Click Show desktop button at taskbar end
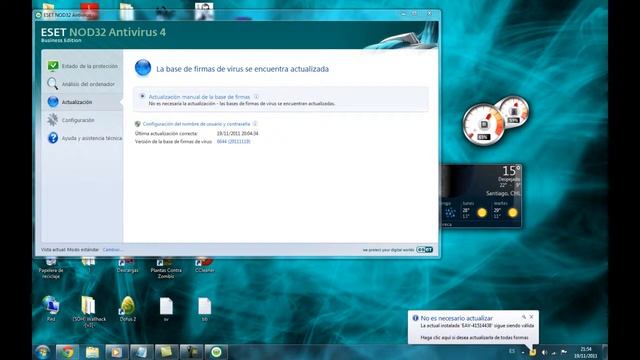640x360 pixels. [x=605, y=352]
